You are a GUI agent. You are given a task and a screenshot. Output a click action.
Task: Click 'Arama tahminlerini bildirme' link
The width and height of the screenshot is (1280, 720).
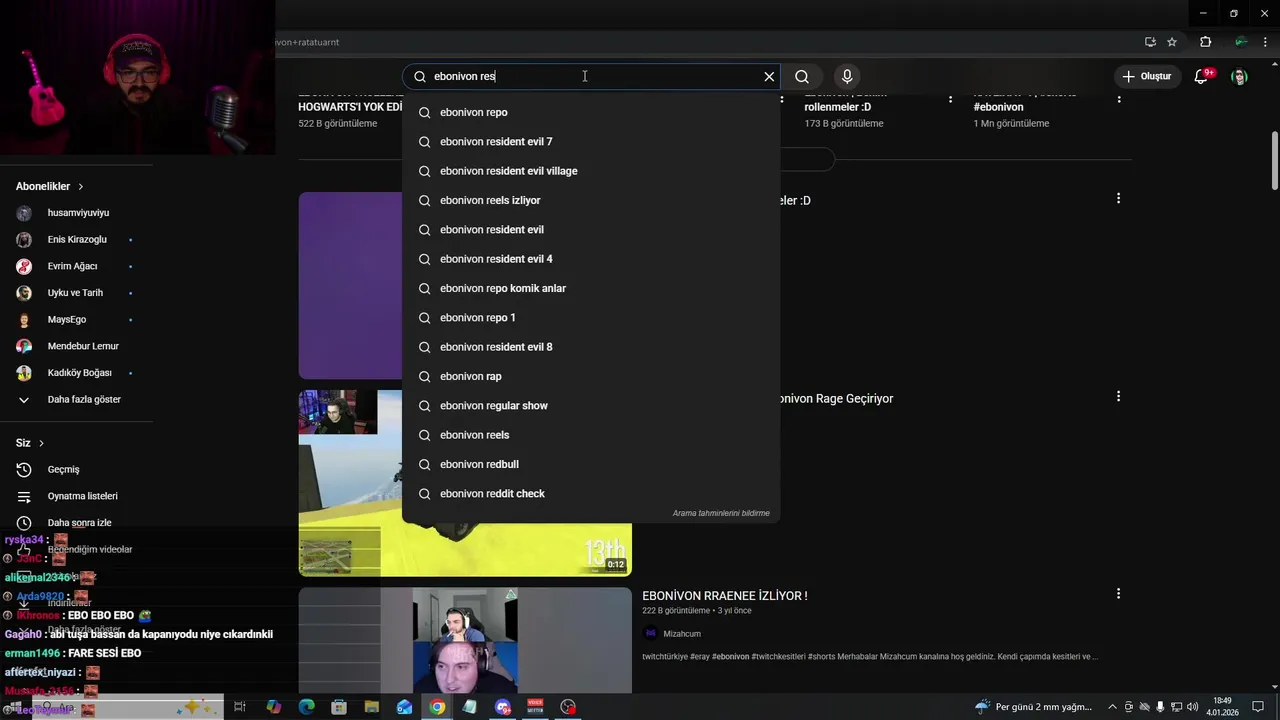point(721,513)
